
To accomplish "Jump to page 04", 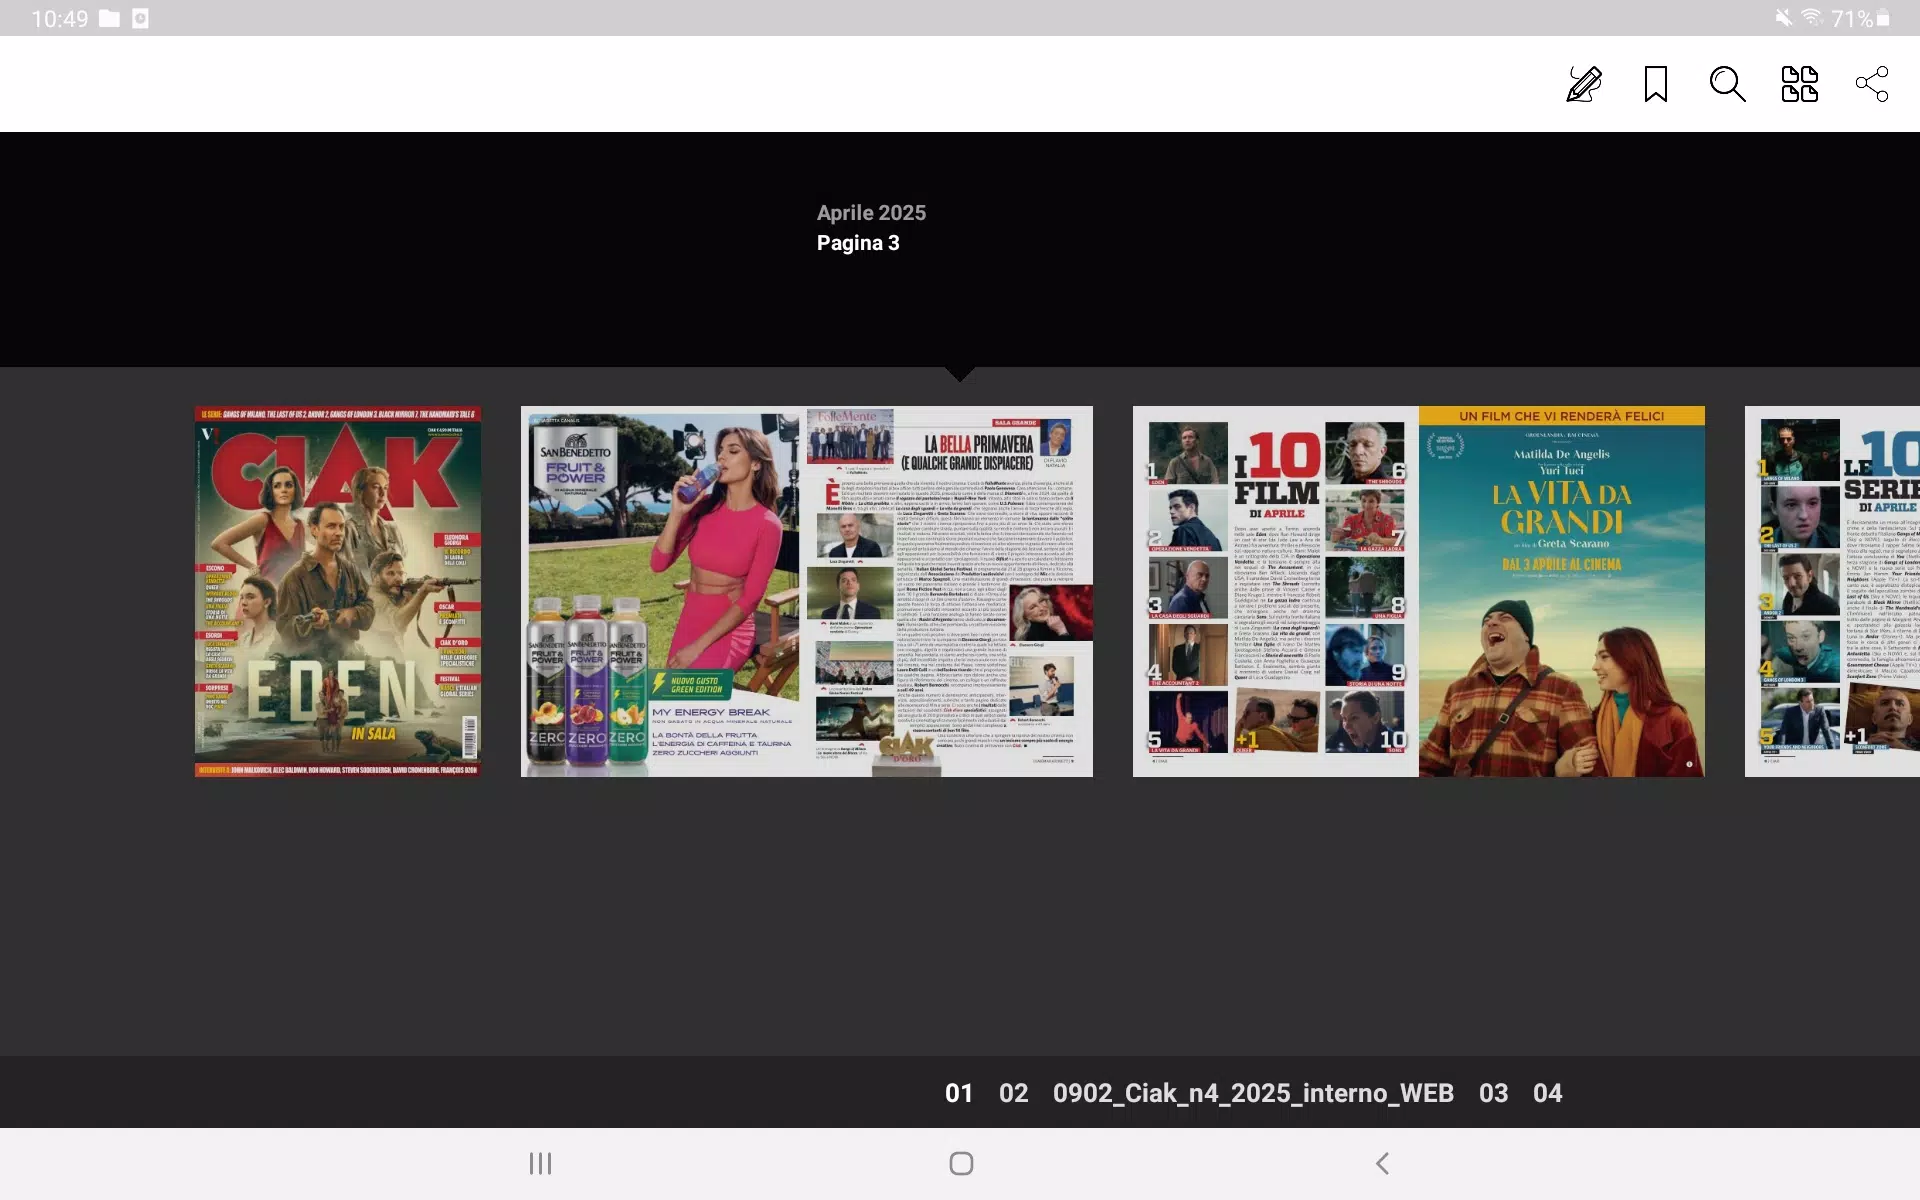I will click(1547, 1093).
